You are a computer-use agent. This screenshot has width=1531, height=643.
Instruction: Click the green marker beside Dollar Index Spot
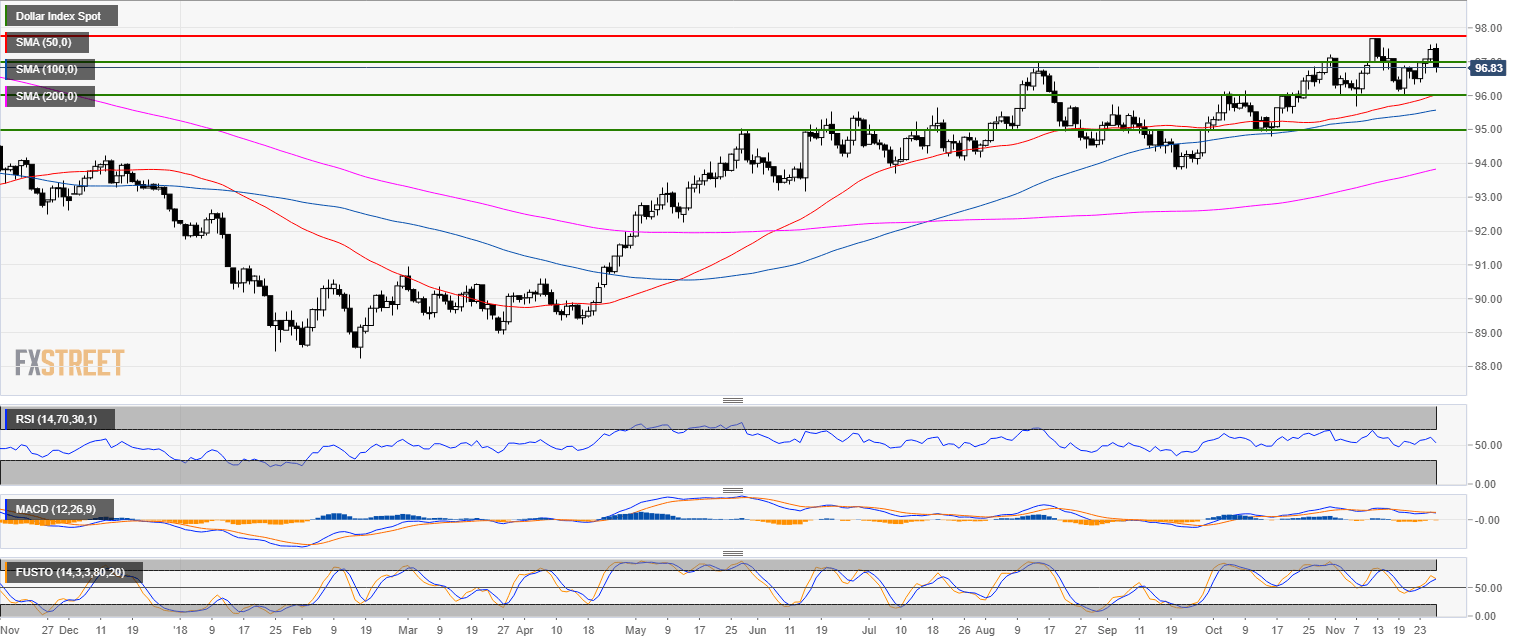[7, 16]
